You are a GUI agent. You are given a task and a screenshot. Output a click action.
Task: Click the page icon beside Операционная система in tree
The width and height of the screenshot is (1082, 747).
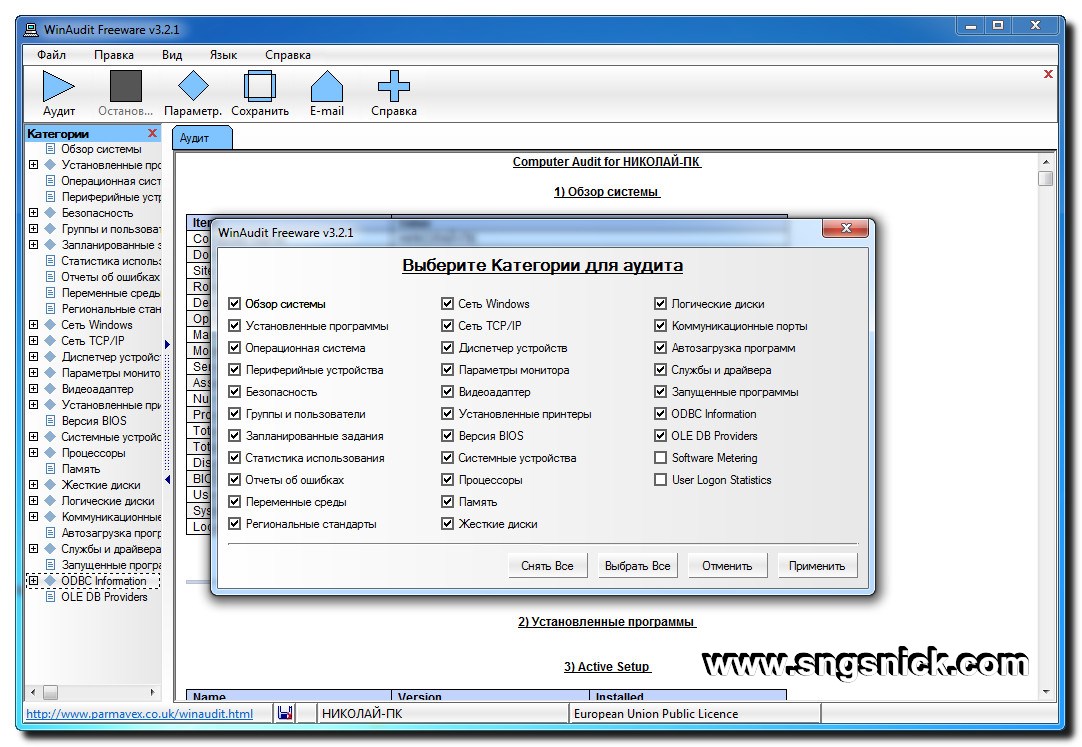[x=50, y=181]
